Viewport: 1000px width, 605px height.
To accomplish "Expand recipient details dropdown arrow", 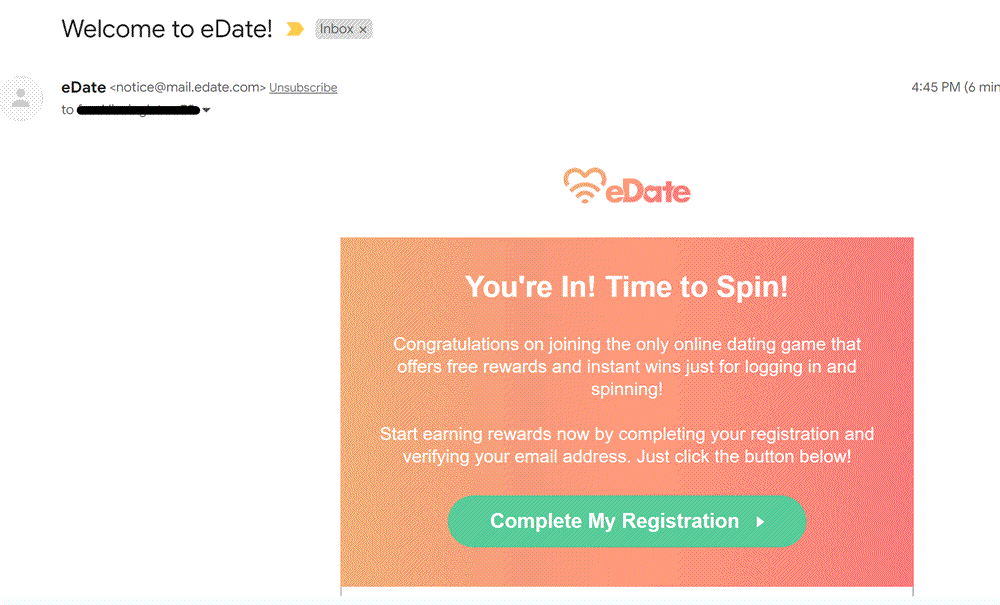I will (x=206, y=110).
